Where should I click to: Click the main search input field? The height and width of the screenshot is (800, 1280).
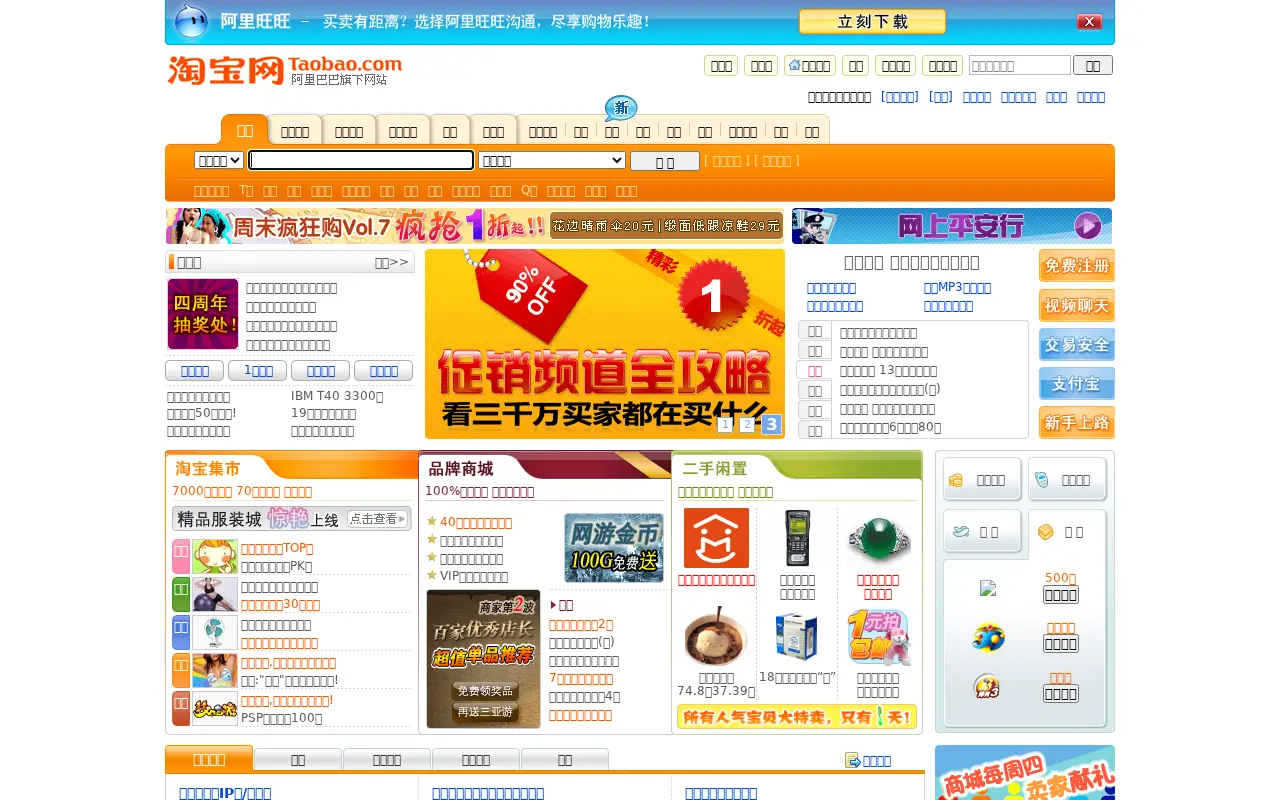(361, 160)
